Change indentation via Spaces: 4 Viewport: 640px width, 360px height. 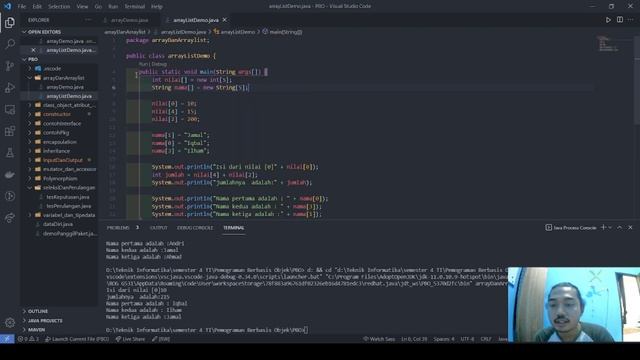click(x=444, y=339)
